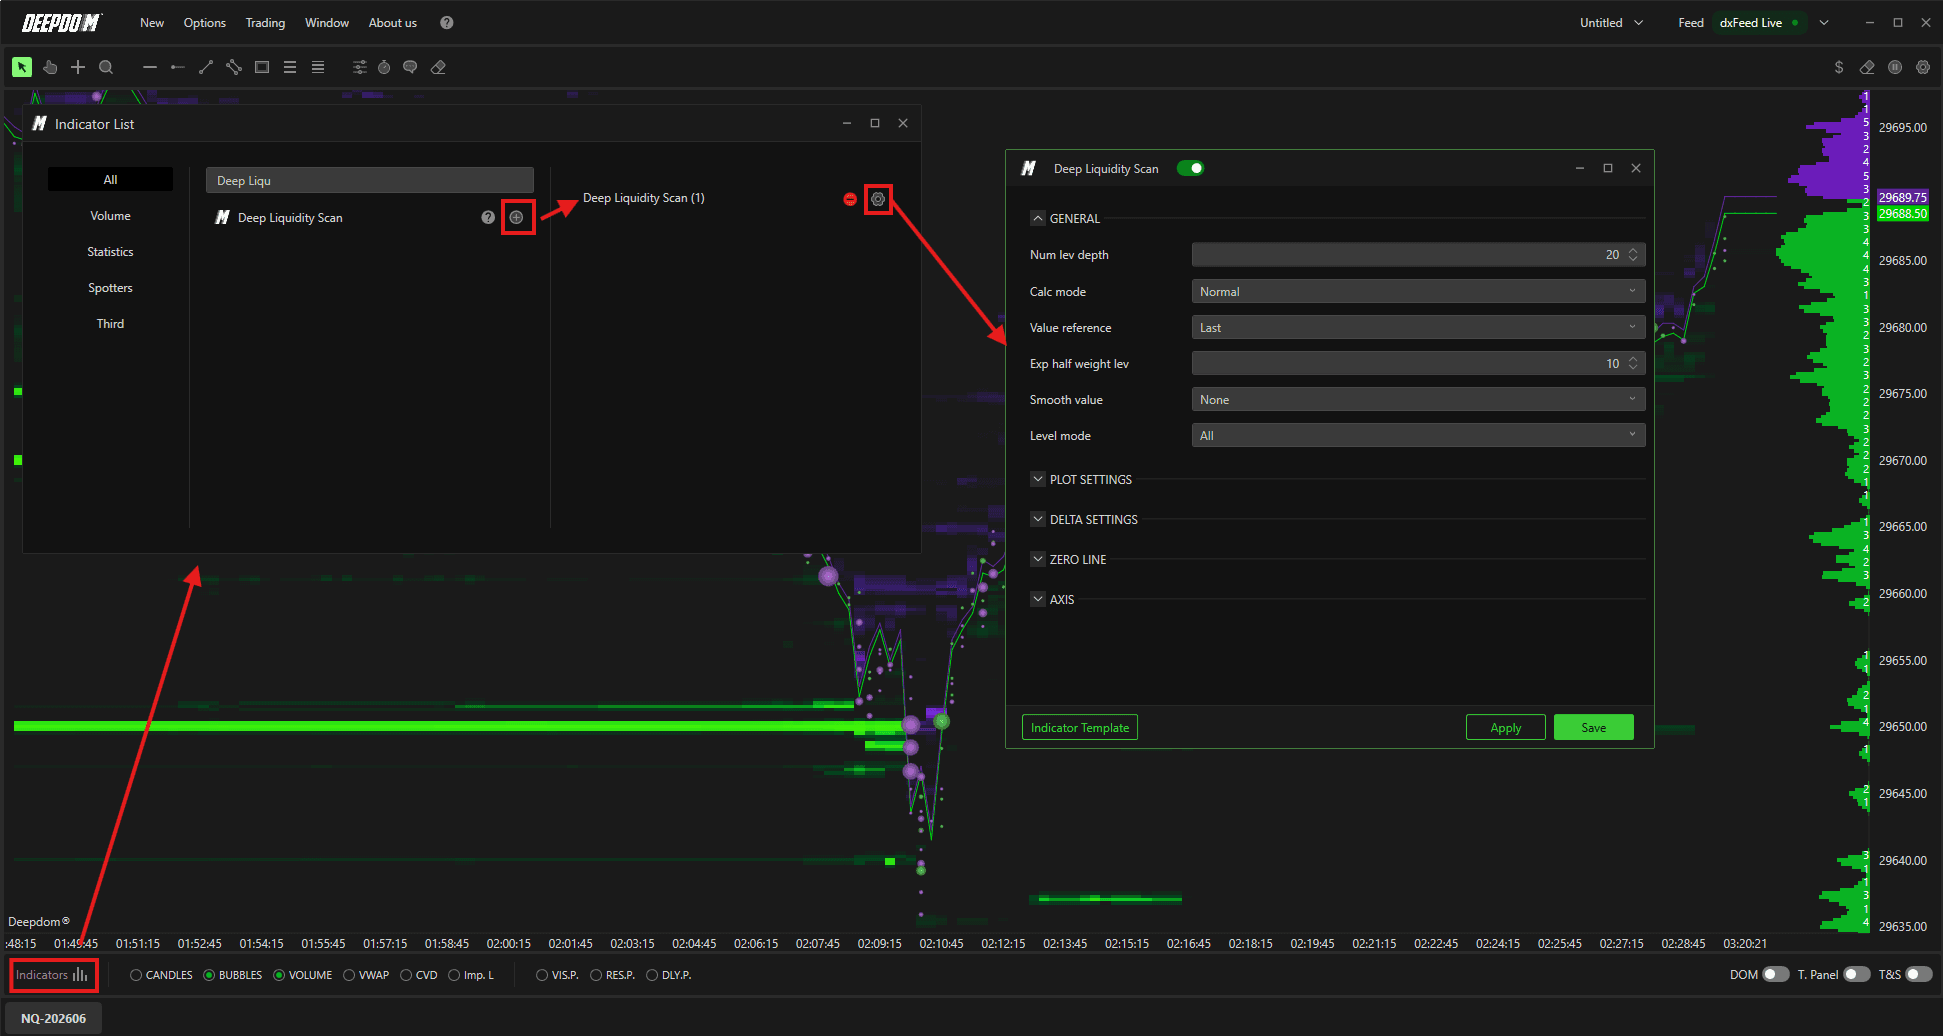Click the indicator search field

[370, 180]
